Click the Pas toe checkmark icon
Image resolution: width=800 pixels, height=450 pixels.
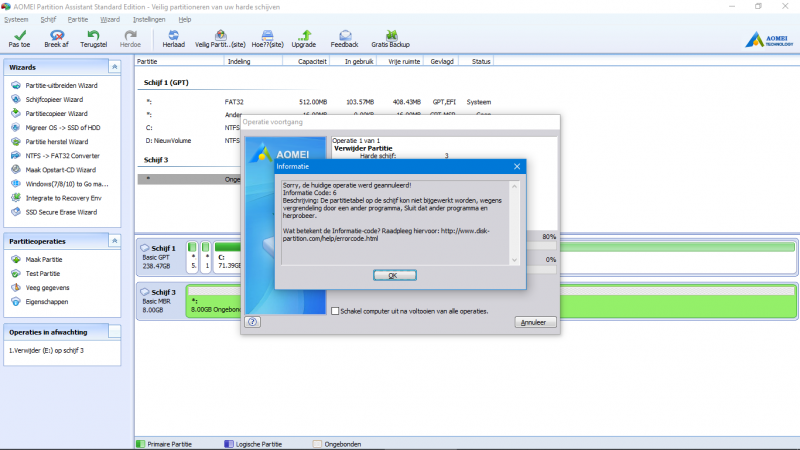tap(19, 35)
